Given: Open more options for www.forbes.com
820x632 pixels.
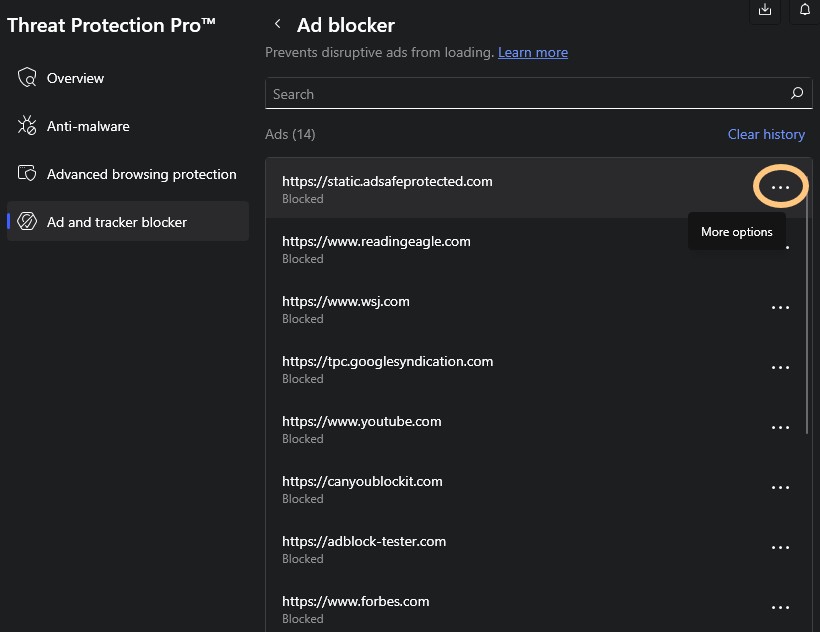Looking at the screenshot, I should point(780,607).
